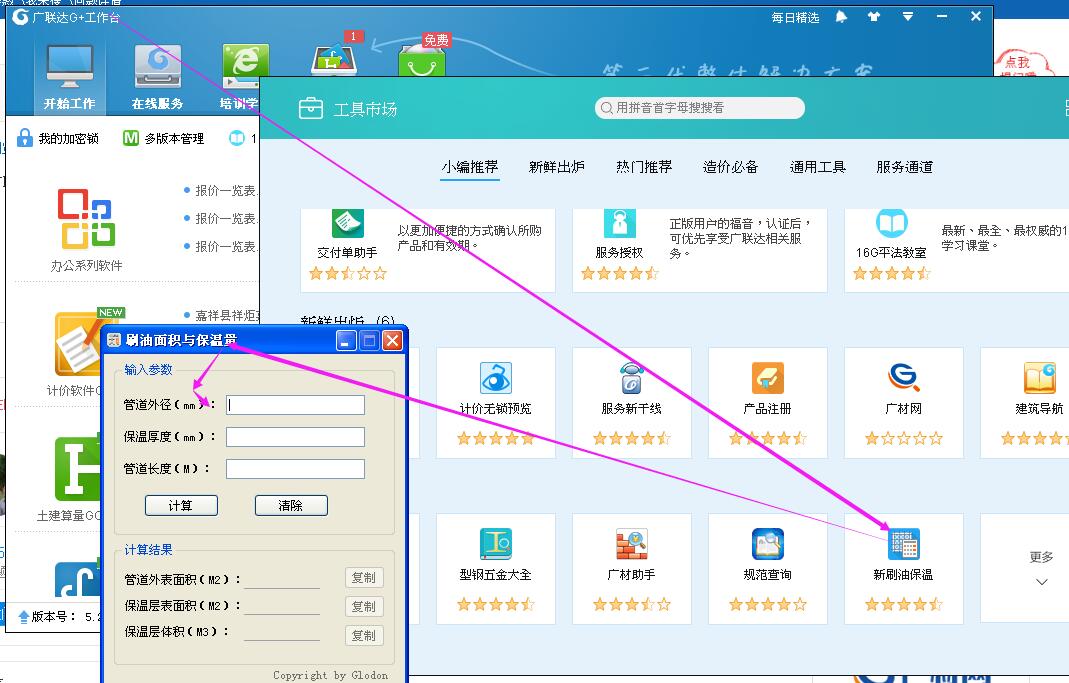Screen dimensions: 1069x683
Task: Open the title bar dropdown triangle menu
Action: (x=907, y=16)
